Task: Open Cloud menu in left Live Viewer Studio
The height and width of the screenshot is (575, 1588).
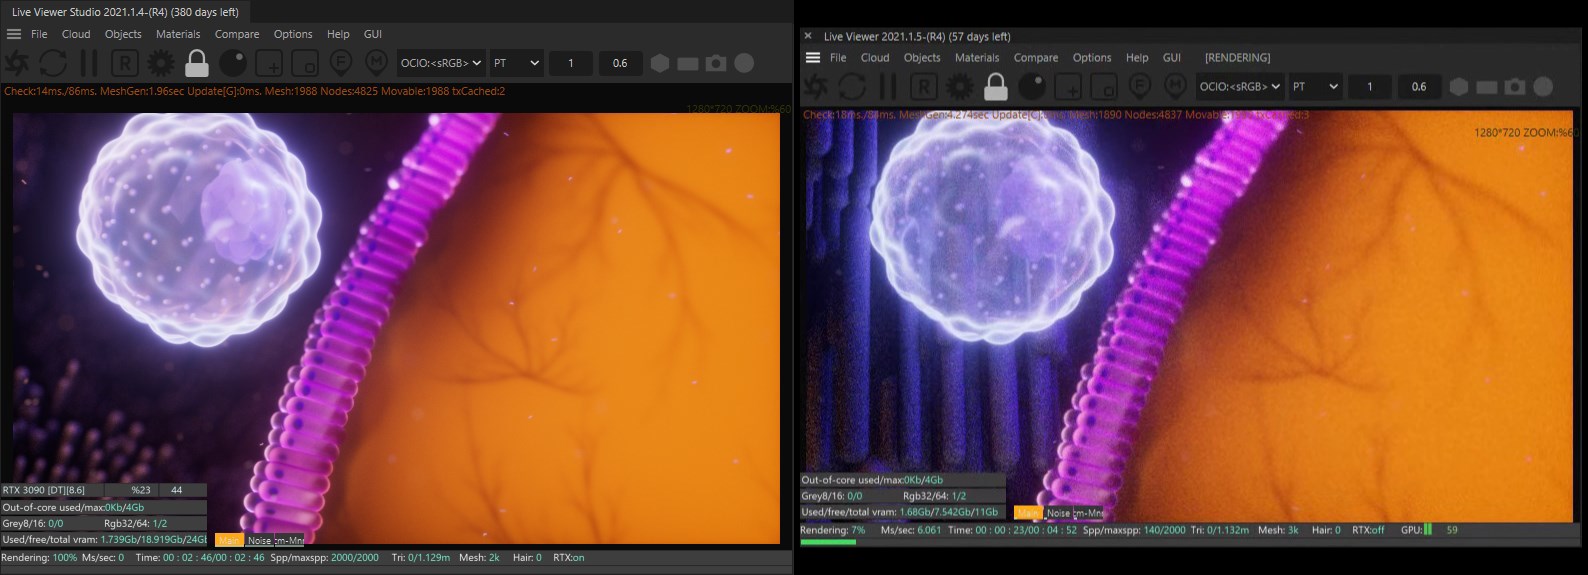Action: 76,34
